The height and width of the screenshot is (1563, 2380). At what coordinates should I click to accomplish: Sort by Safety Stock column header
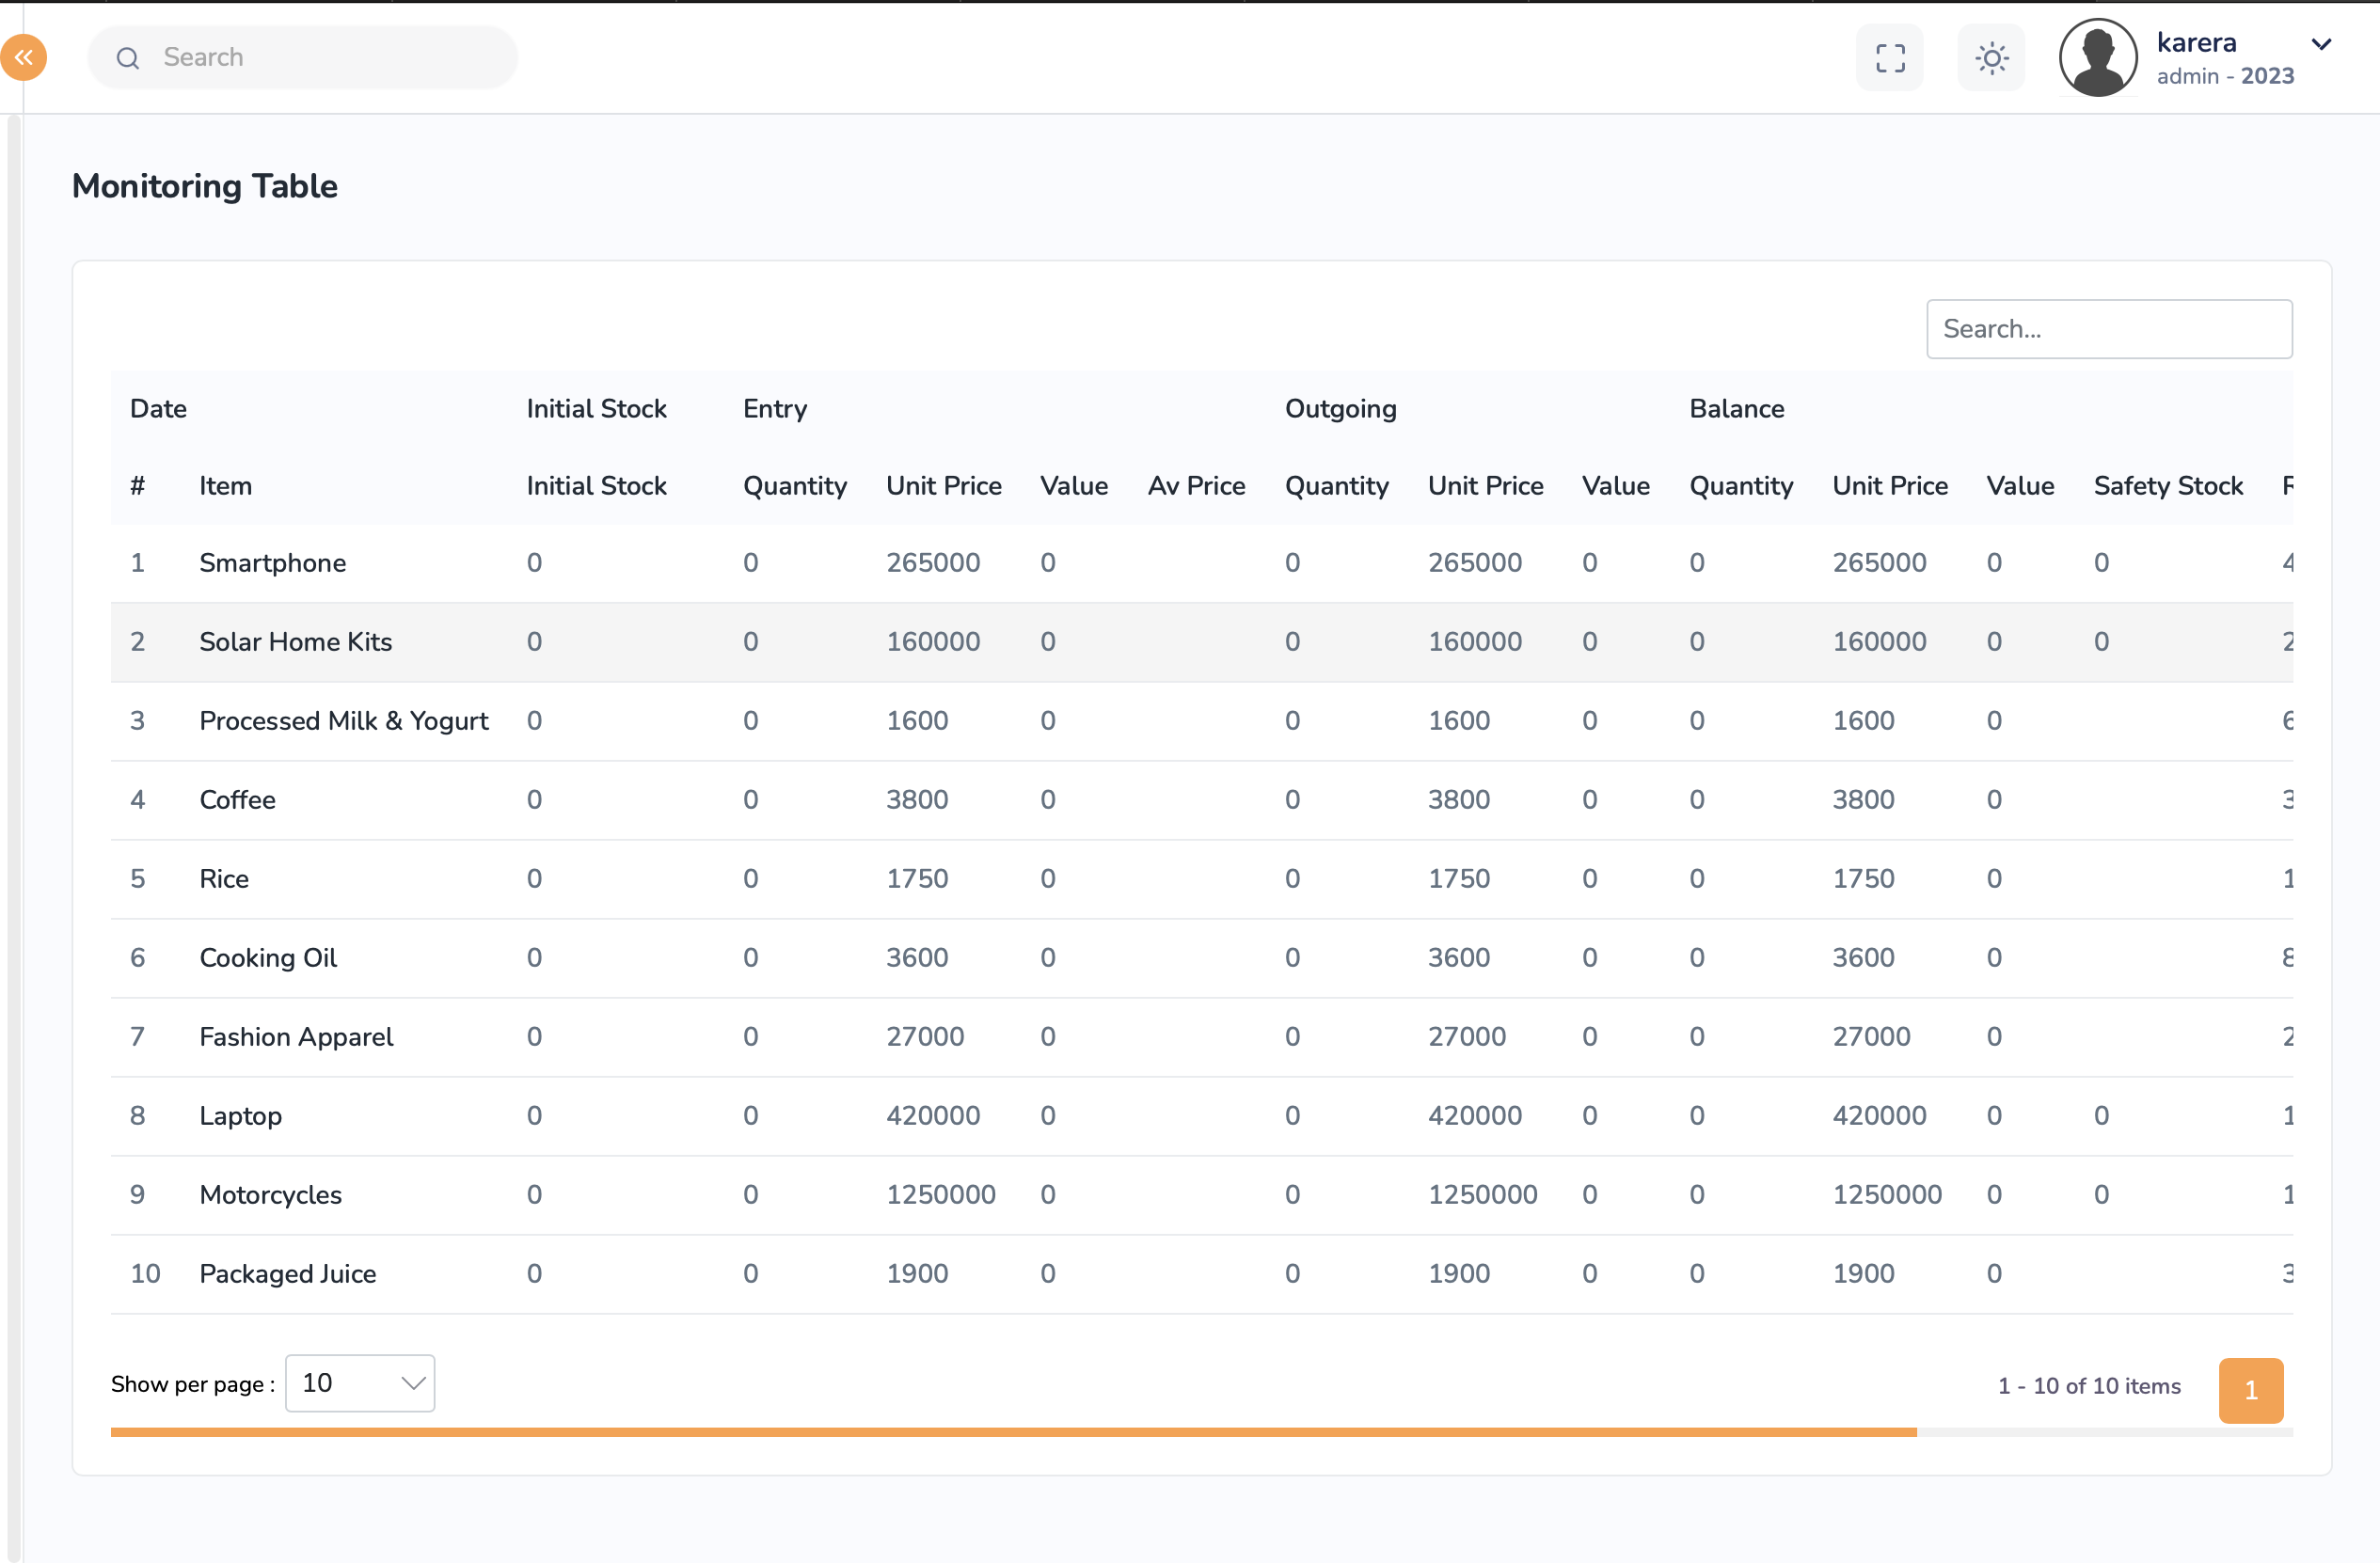2167,486
